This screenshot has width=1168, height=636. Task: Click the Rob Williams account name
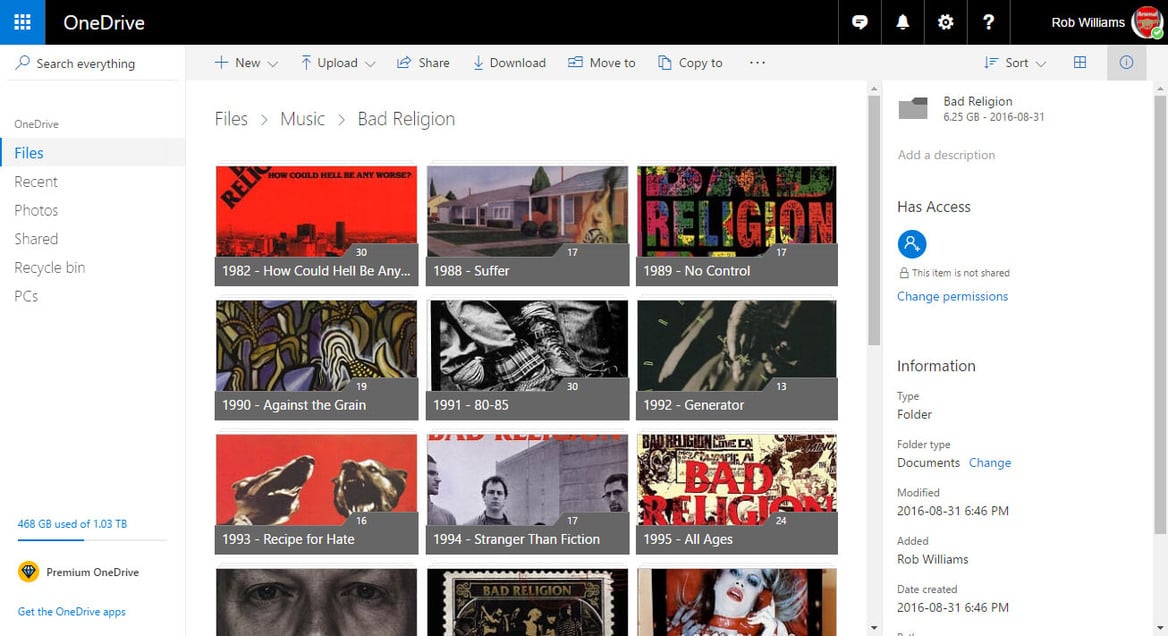tap(1088, 22)
